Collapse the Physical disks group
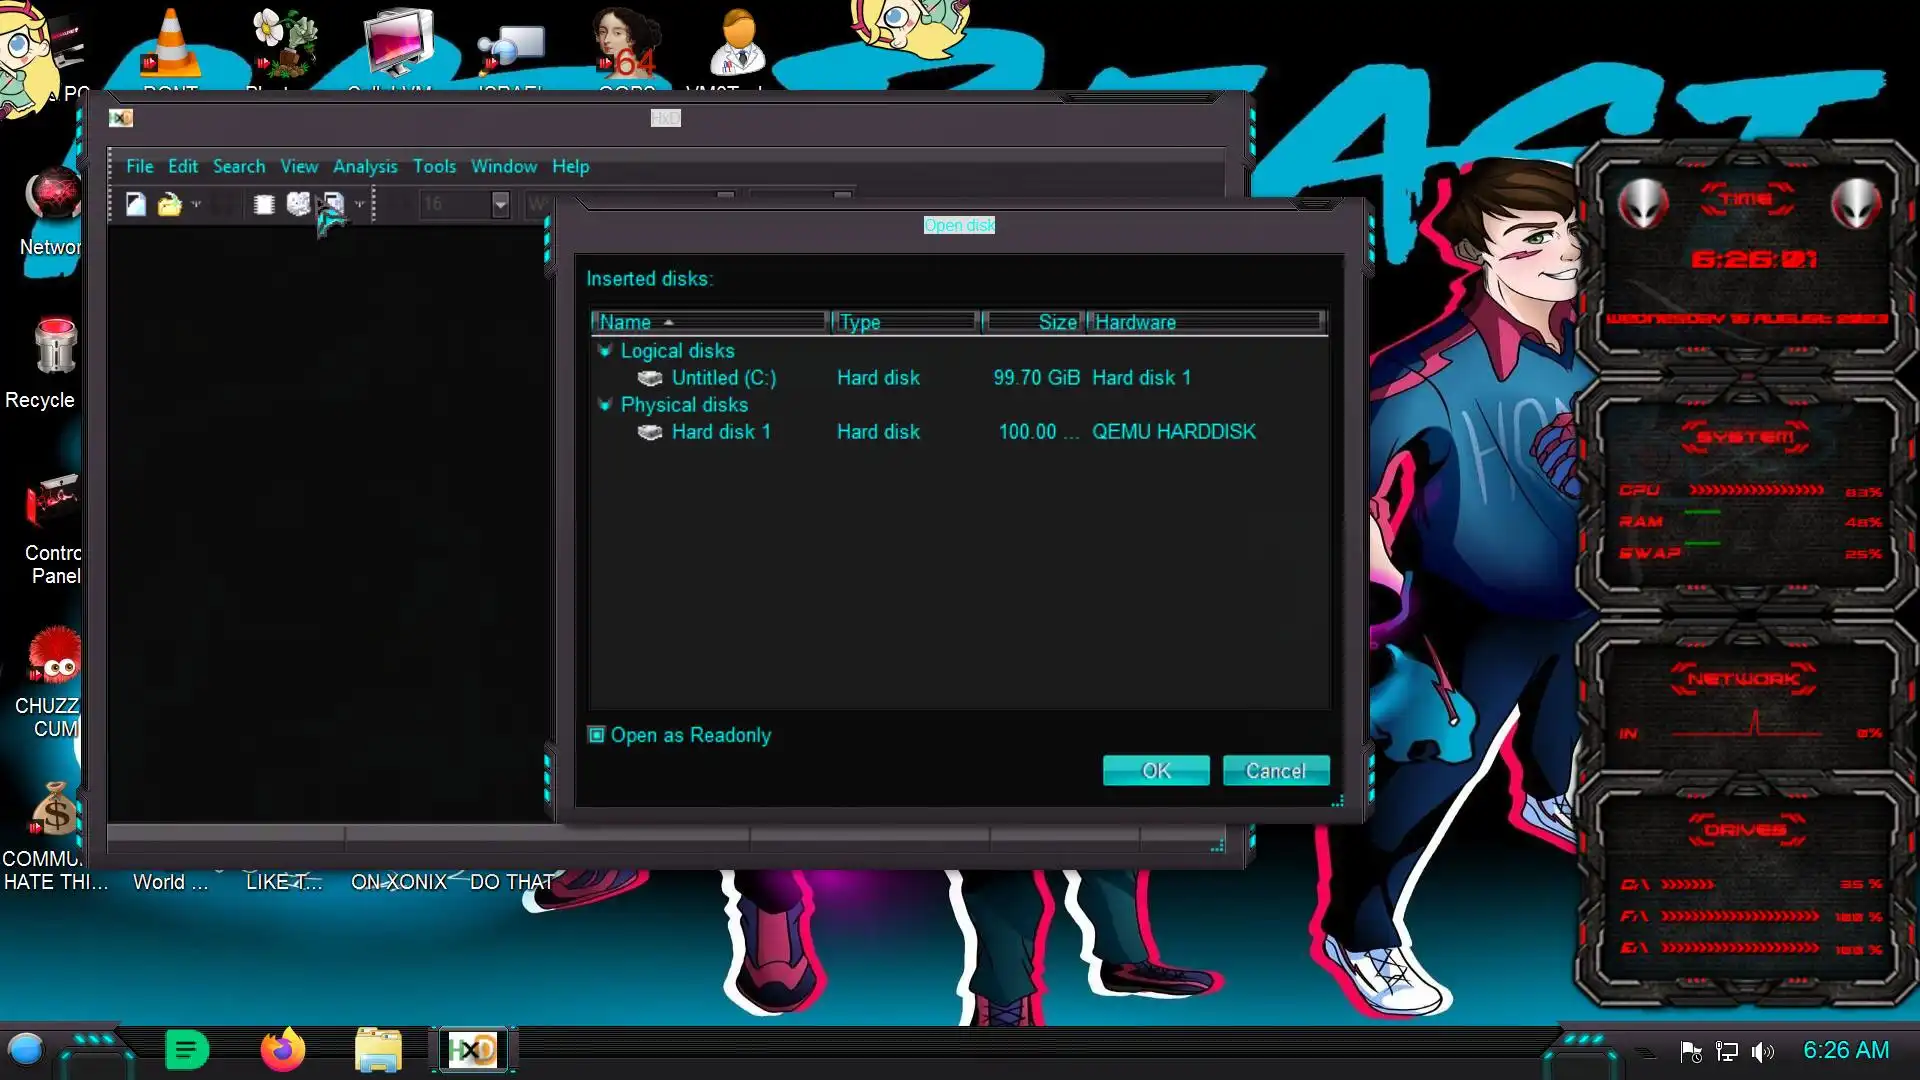The height and width of the screenshot is (1080, 1920). (605, 404)
